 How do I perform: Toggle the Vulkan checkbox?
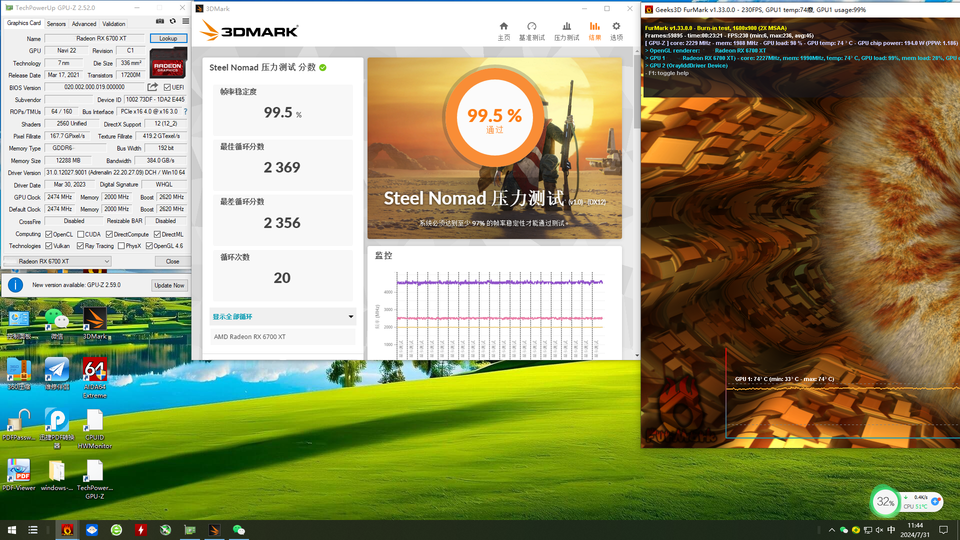click(48, 246)
